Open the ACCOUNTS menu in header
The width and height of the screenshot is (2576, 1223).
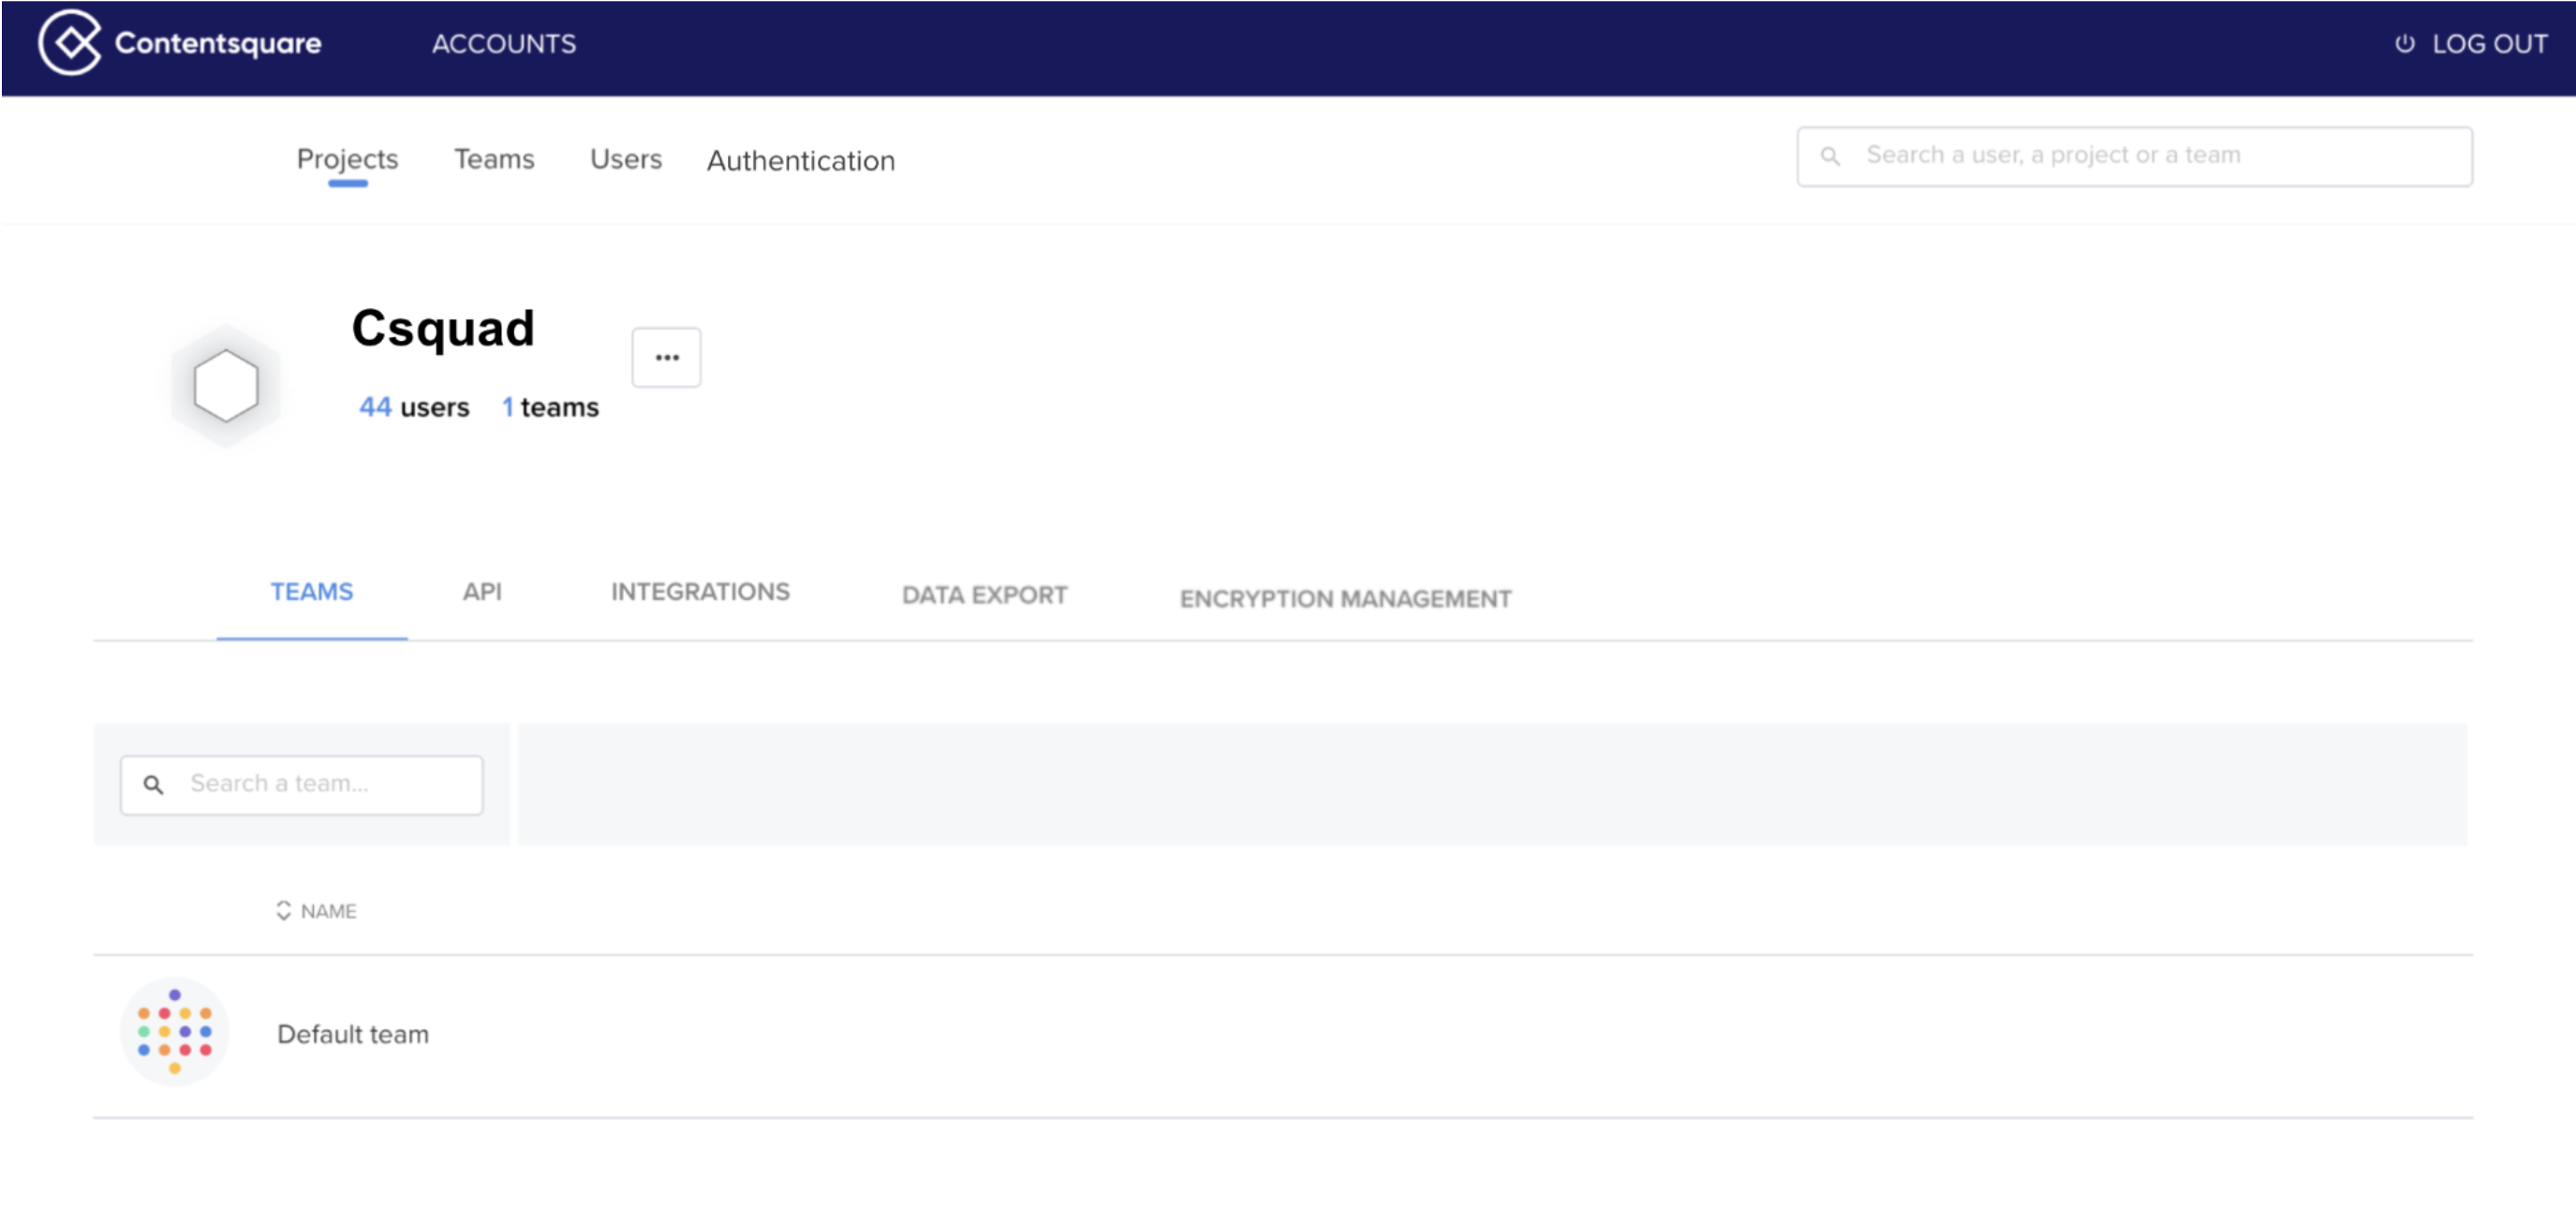tap(504, 44)
